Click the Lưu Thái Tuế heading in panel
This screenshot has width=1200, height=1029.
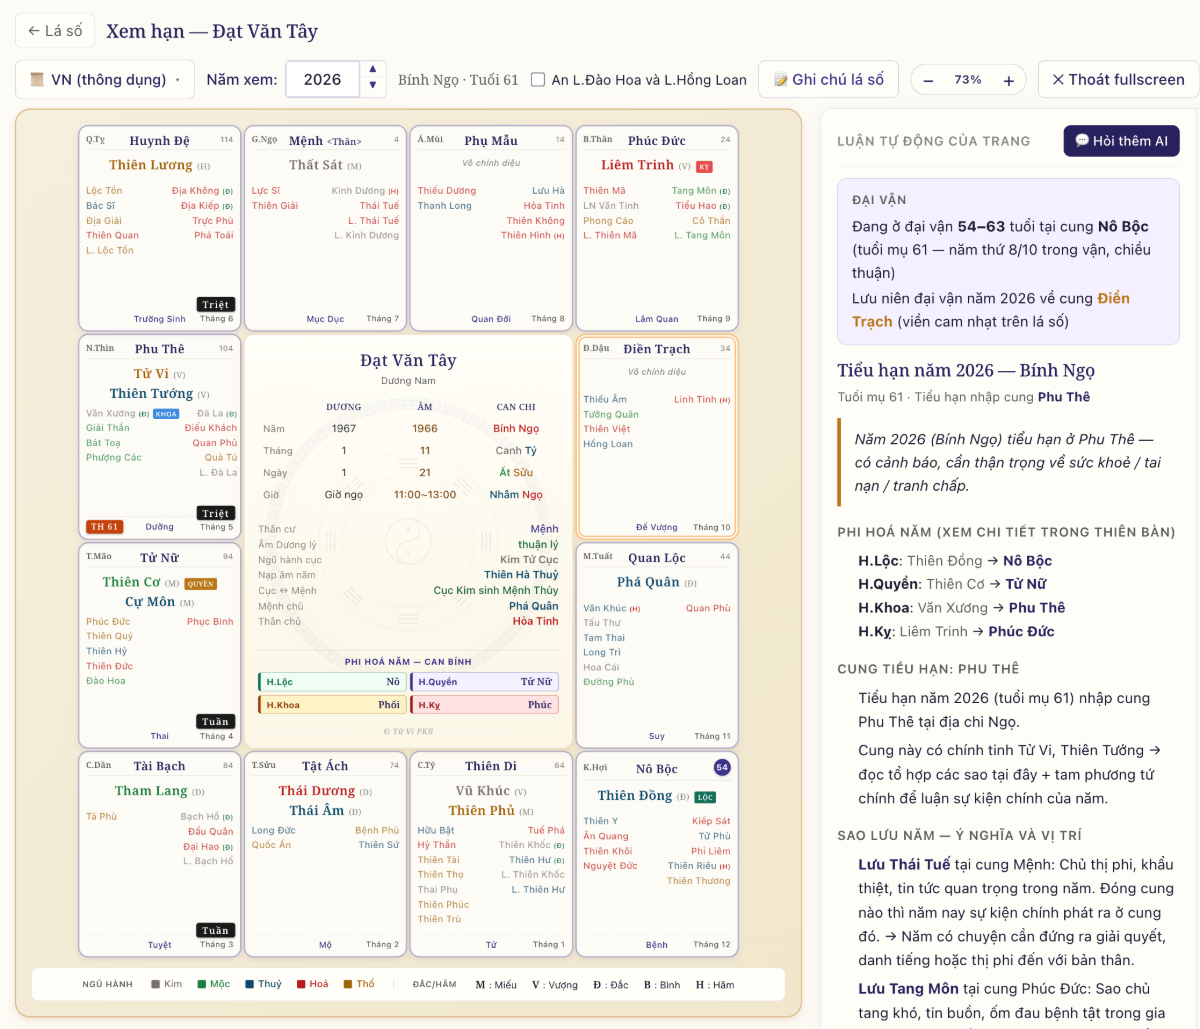[x=904, y=865]
